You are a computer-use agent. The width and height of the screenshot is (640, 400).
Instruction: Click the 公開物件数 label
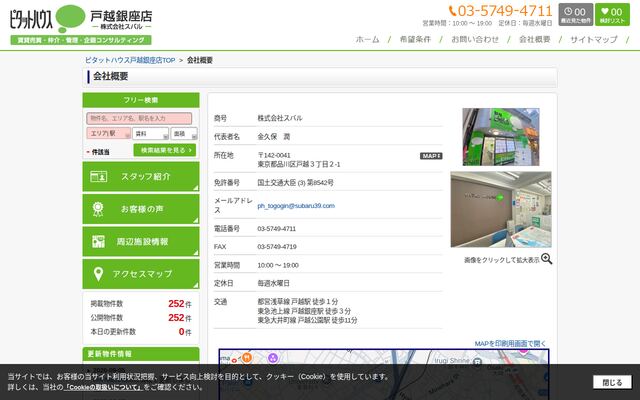coord(107,318)
